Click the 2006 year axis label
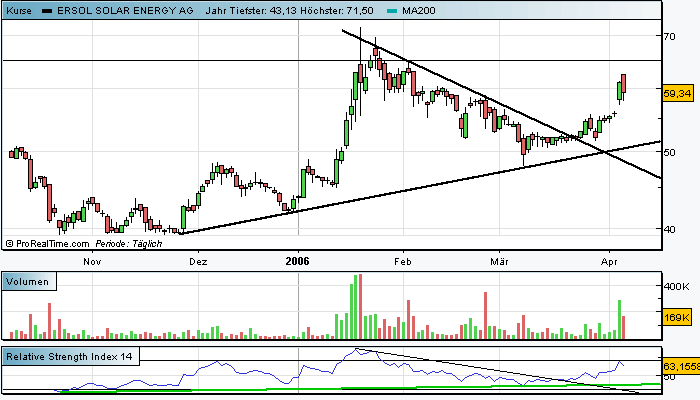700x400 pixels. 297,261
